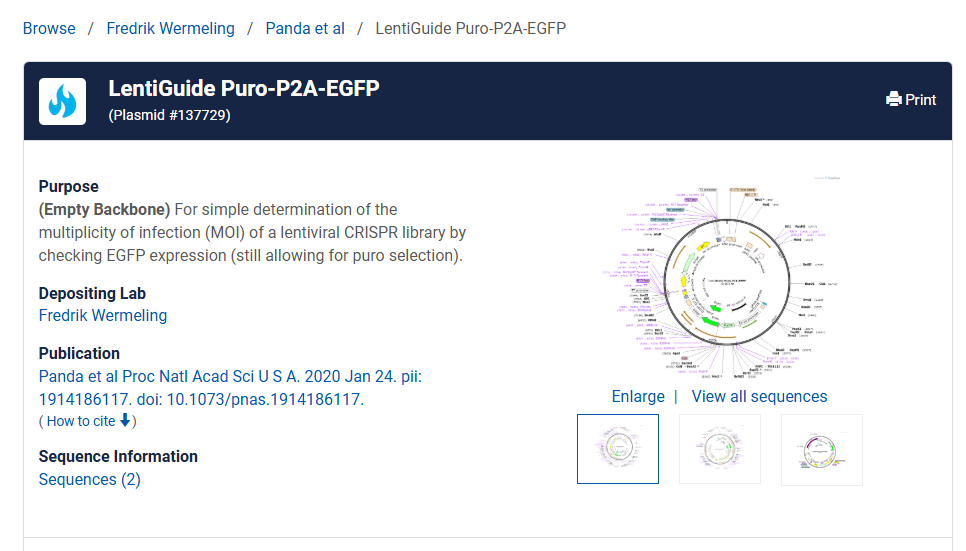Open the Sequences (2) link
The height and width of the screenshot is (551, 966).
[89, 480]
